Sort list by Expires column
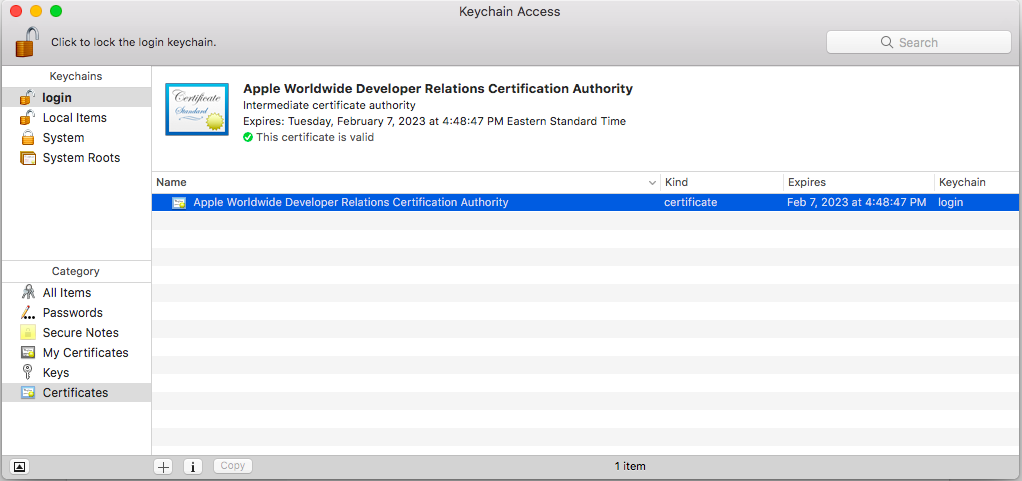This screenshot has width=1022, height=481. pos(858,182)
